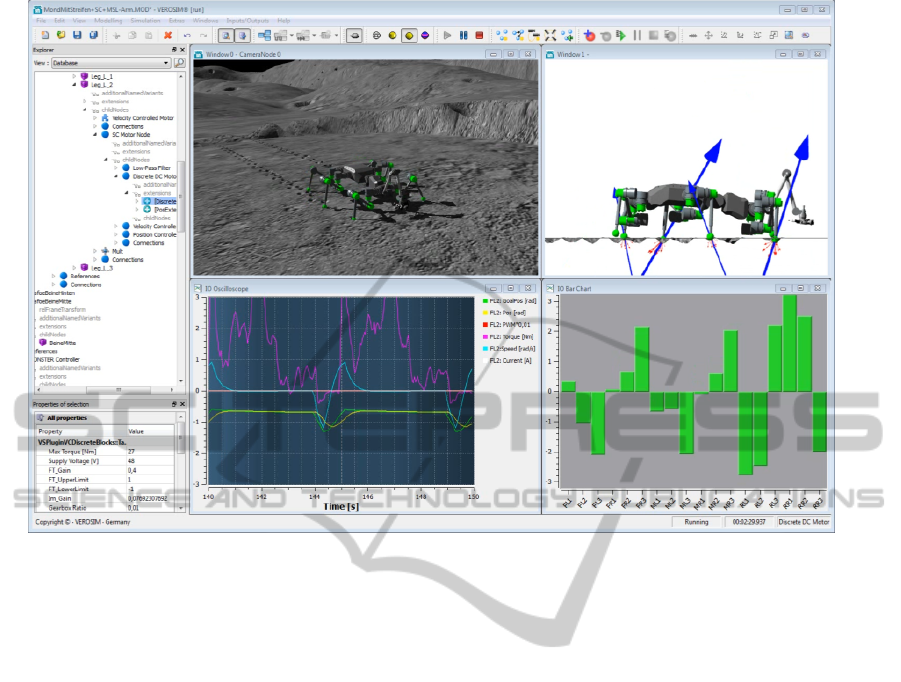Image resolution: width=901 pixels, height=682 pixels.
Task: Expand the Leg_L_3 tree node
Action: pyautogui.click(x=75, y=268)
